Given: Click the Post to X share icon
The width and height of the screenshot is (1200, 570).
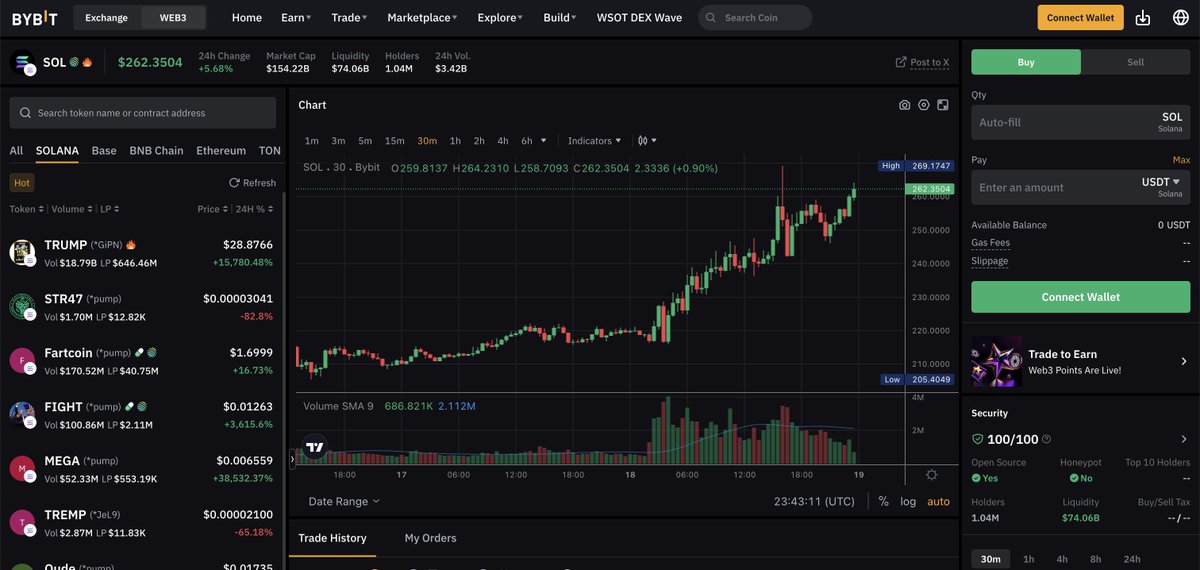Looking at the screenshot, I should coord(901,62).
